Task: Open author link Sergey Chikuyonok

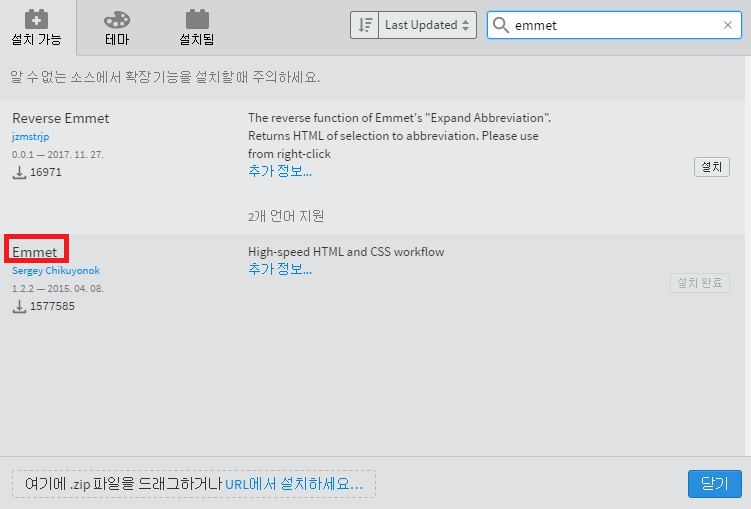Action: 56,271
